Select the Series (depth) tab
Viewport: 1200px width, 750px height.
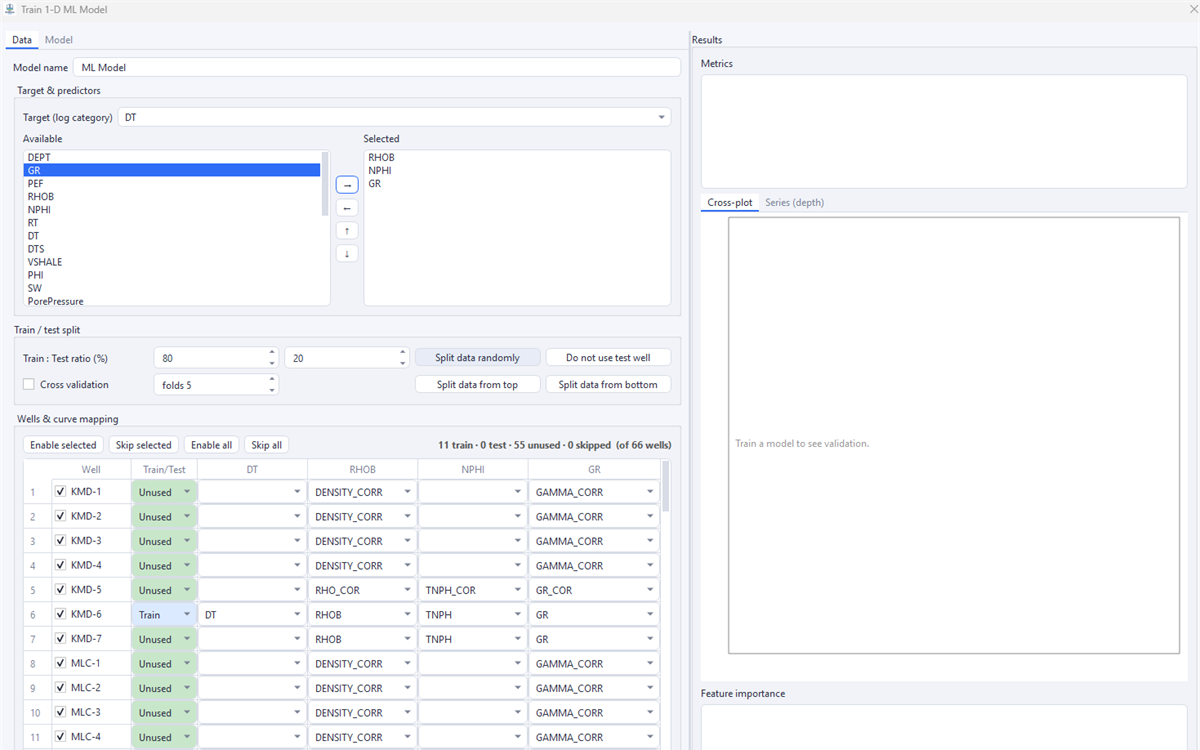tap(794, 203)
